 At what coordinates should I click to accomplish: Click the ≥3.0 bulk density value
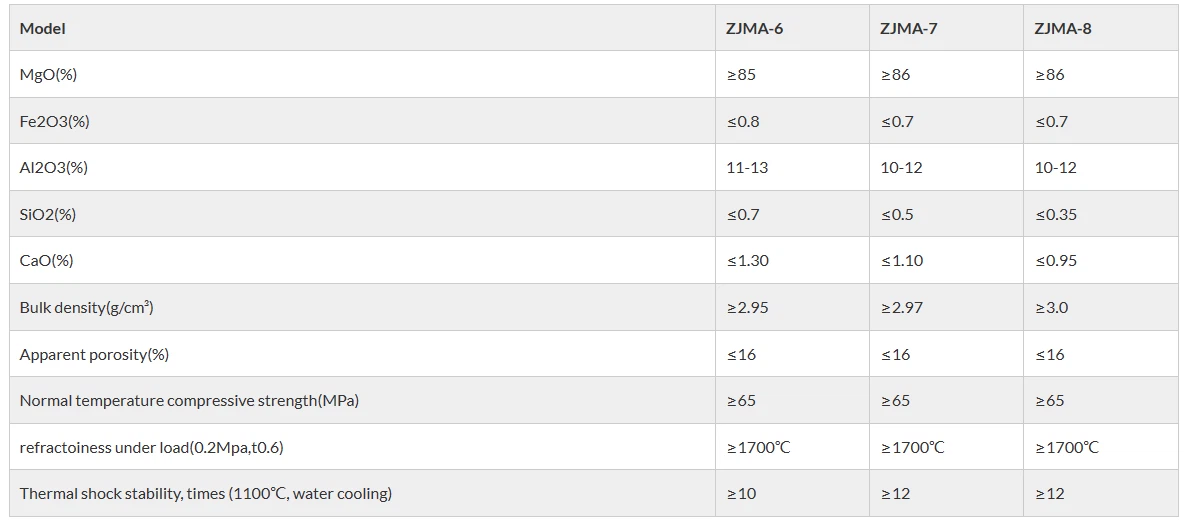click(x=1051, y=307)
